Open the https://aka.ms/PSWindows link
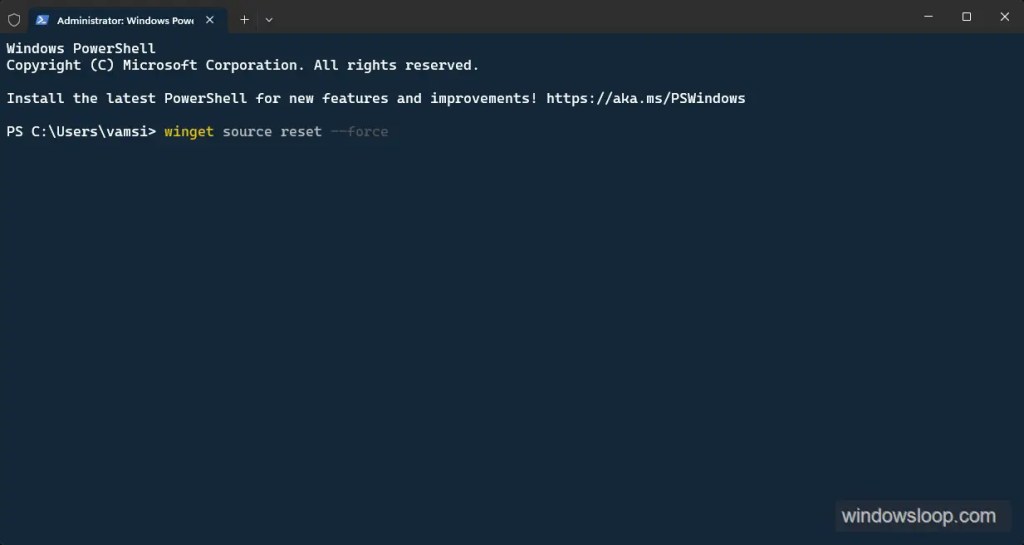 click(x=645, y=99)
